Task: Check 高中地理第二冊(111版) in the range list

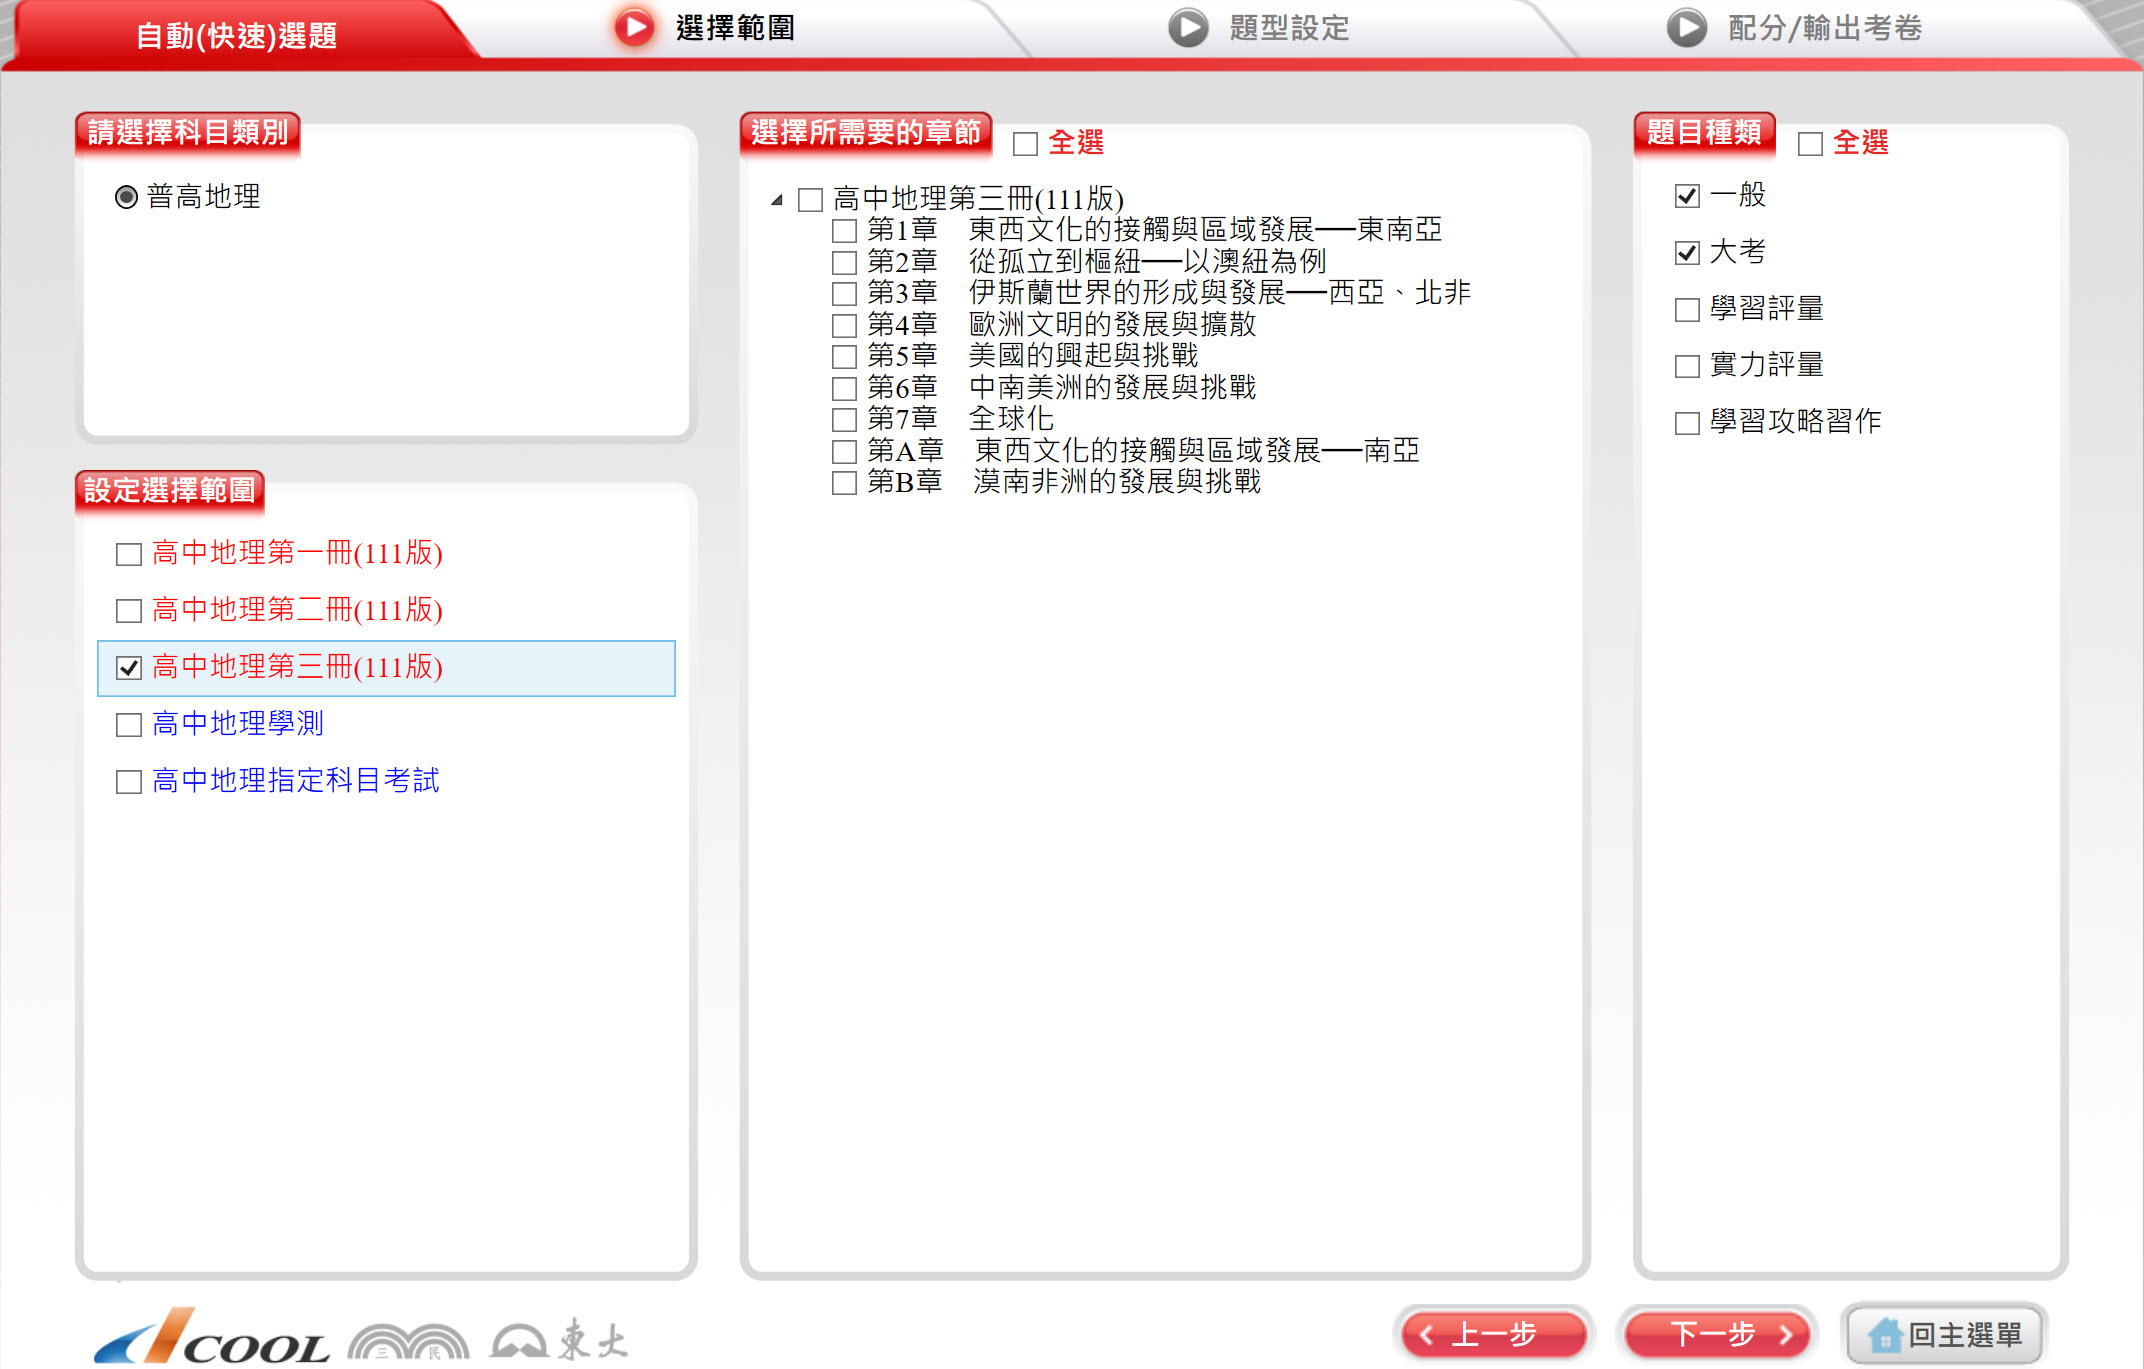Action: 129,611
